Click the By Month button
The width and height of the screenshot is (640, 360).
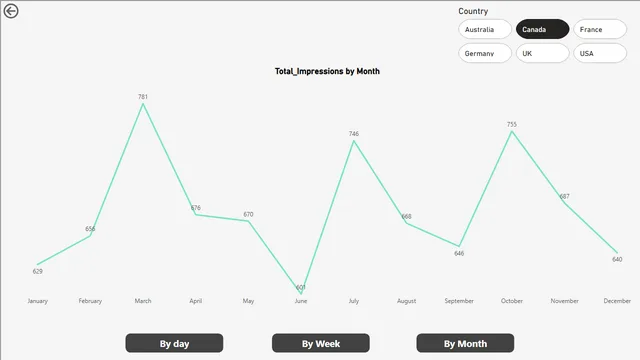pos(465,343)
